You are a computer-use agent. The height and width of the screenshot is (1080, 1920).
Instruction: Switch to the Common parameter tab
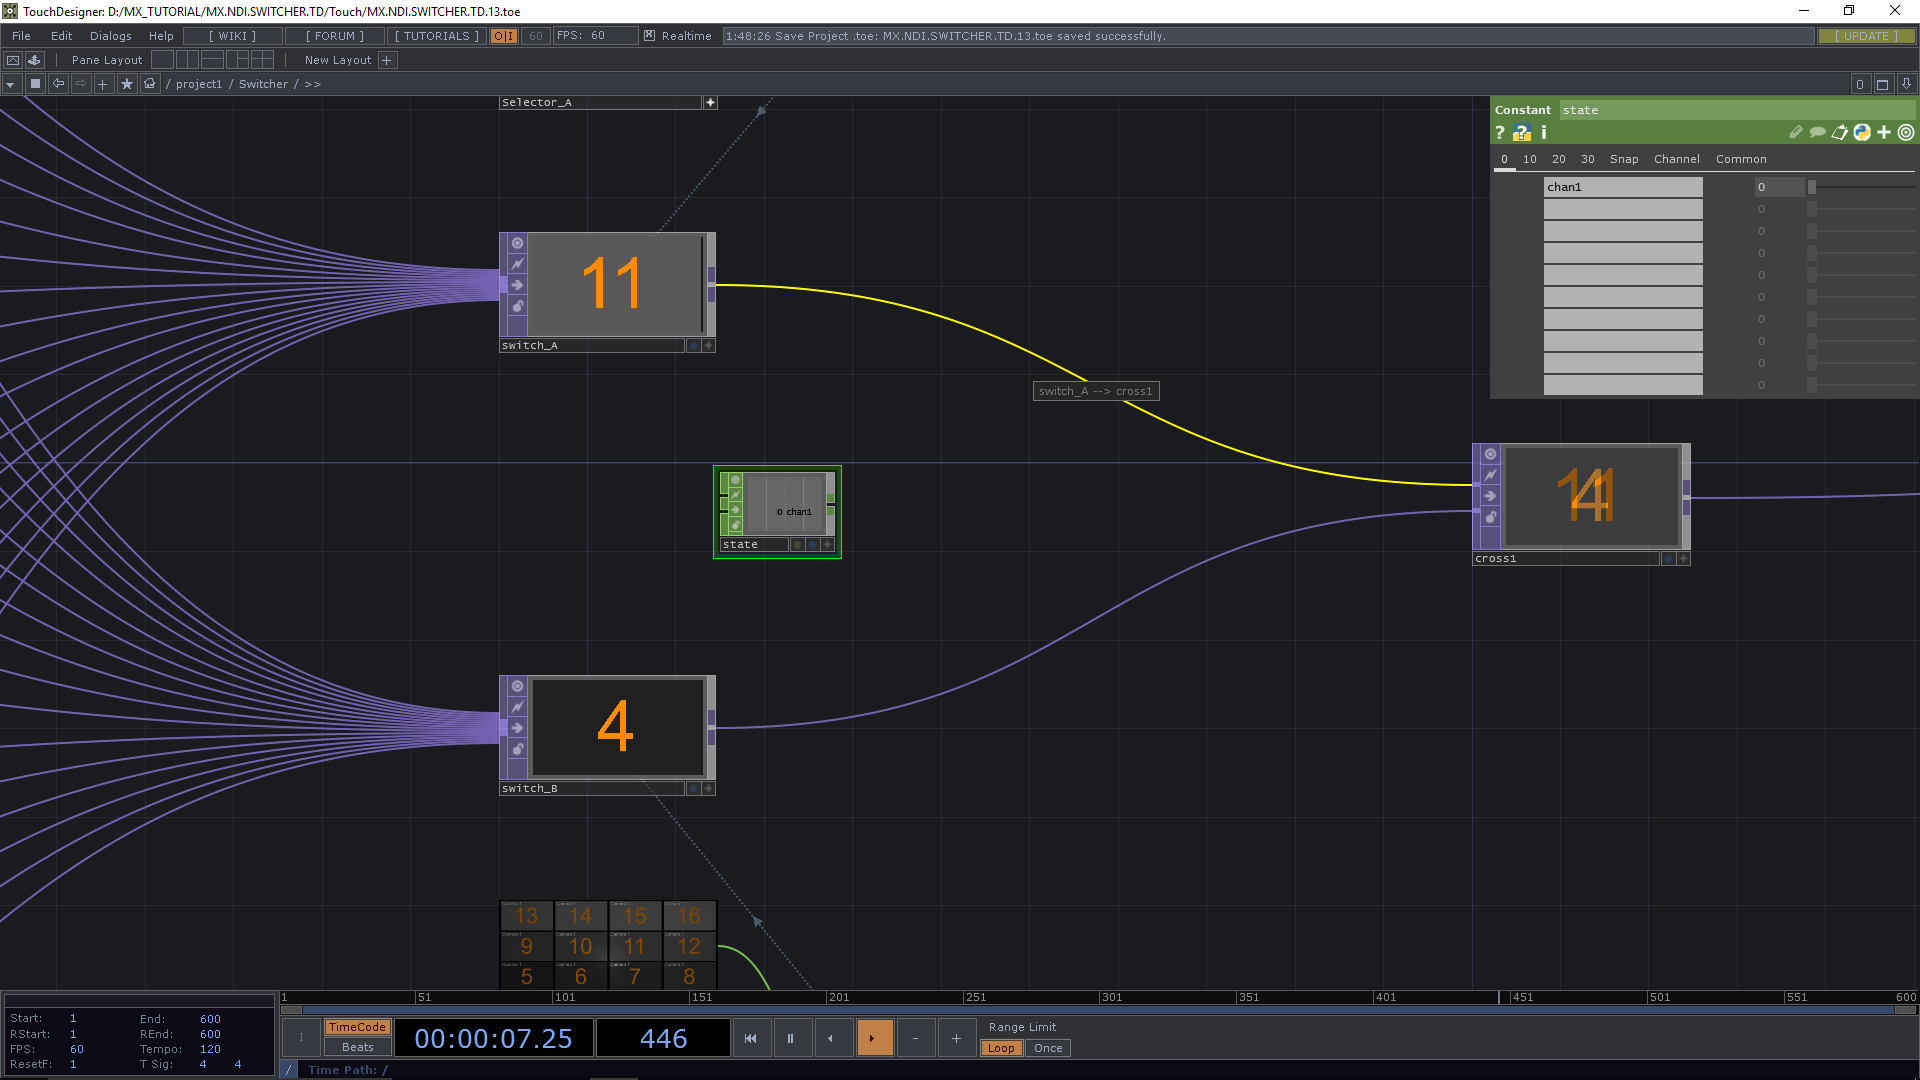1741,159
